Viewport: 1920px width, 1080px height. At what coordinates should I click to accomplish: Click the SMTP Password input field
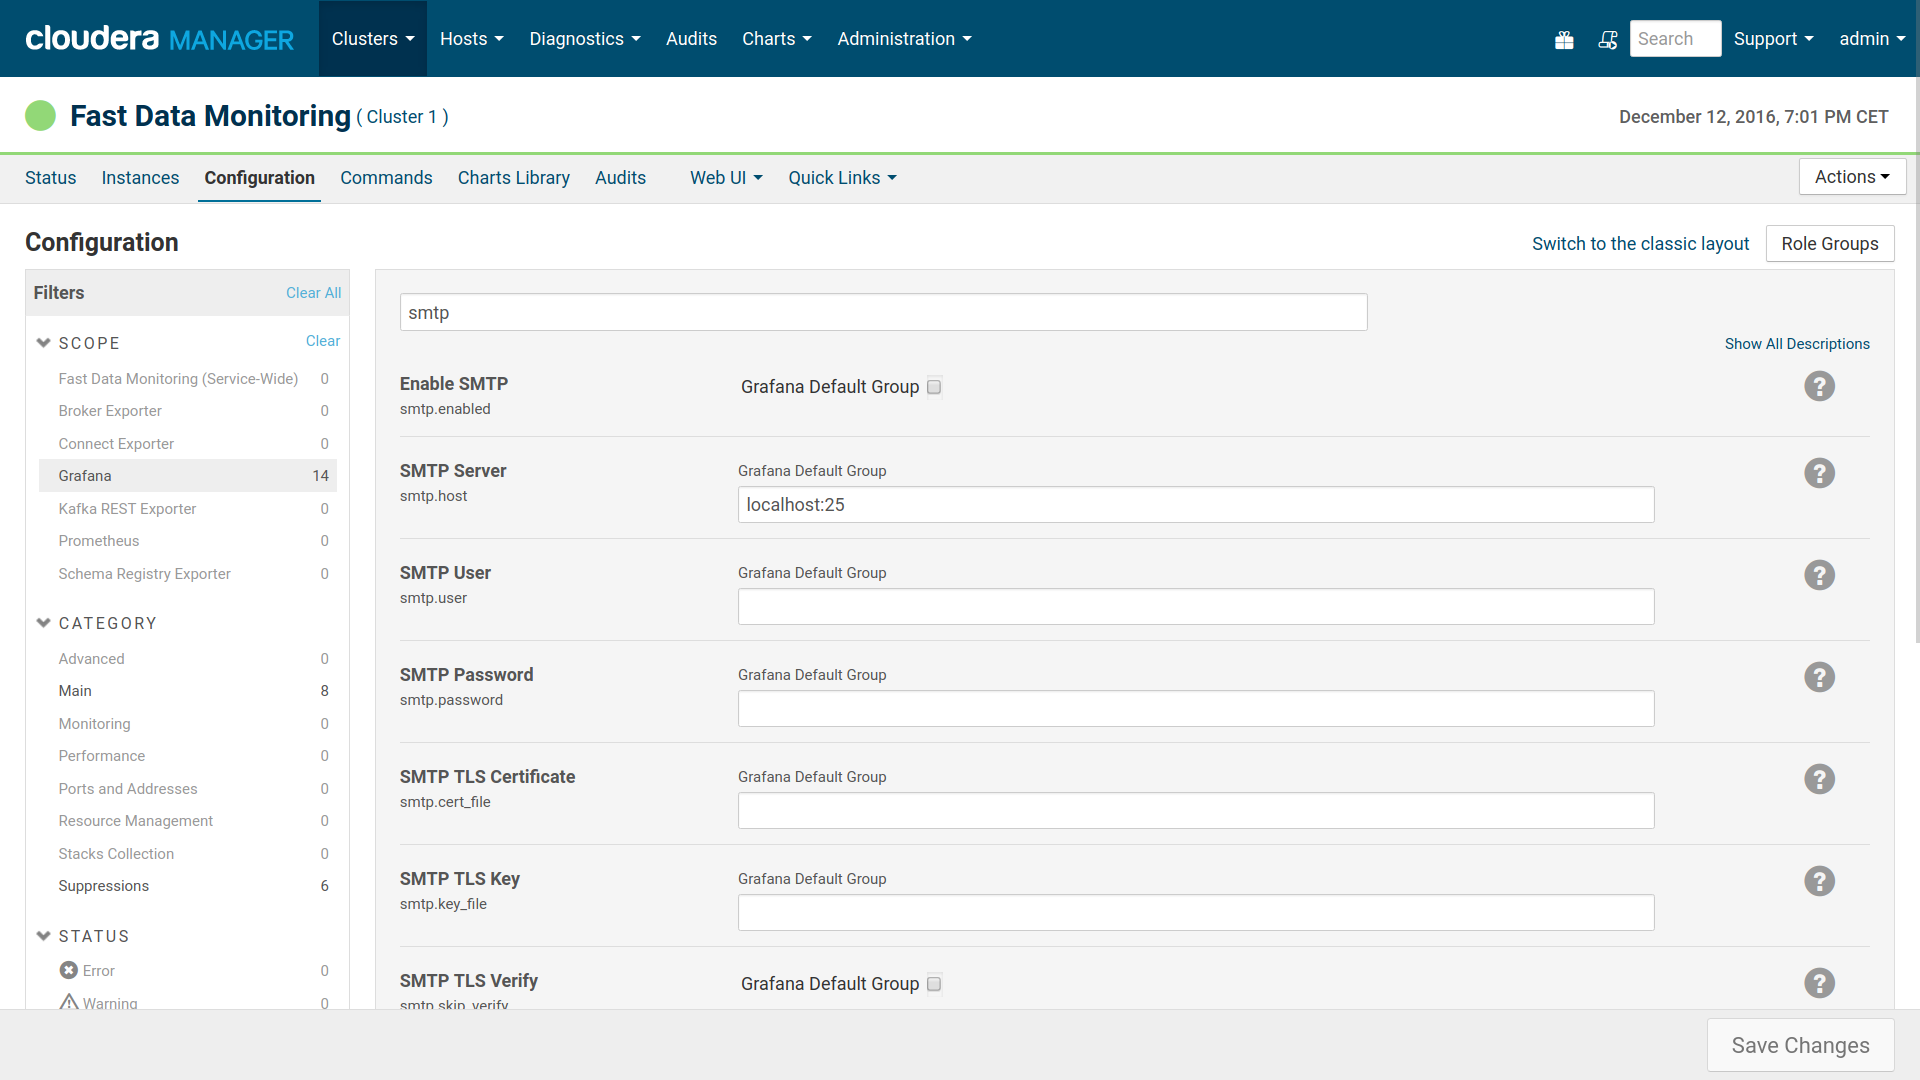pos(1196,709)
